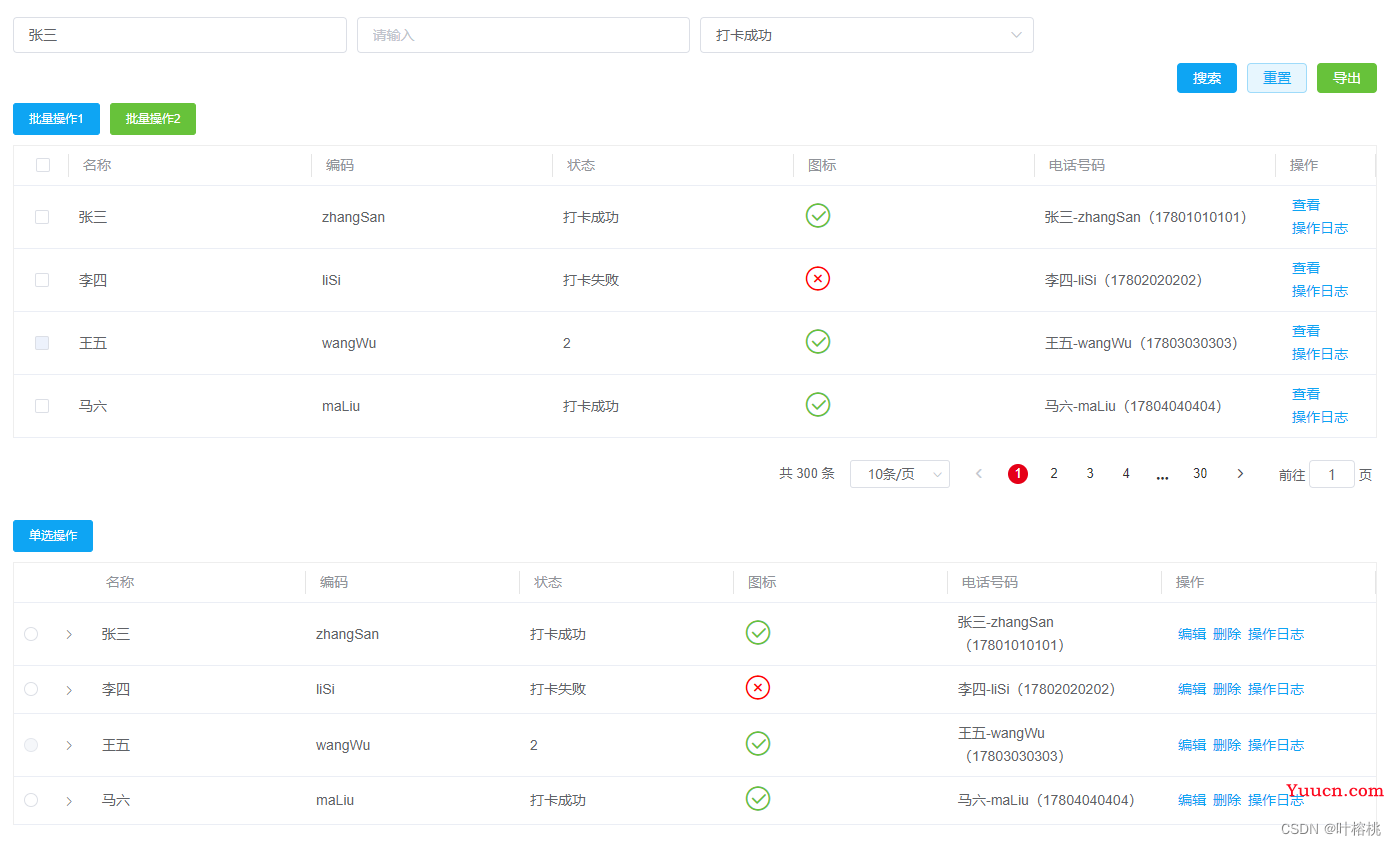The width and height of the screenshot is (1396, 845).
Task: Expand the 李四 row in lower table
Action: pyautogui.click(x=69, y=689)
